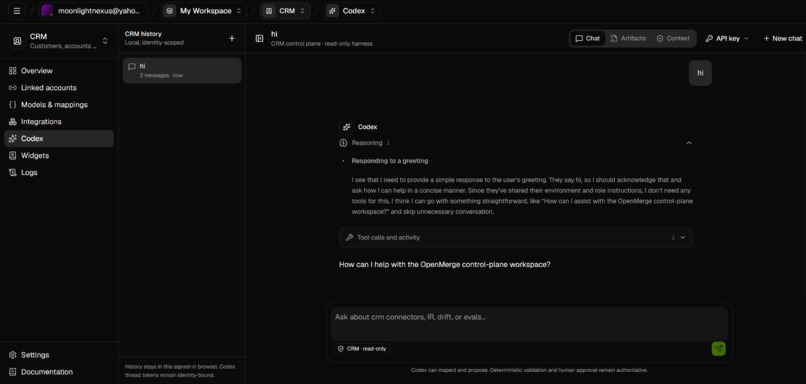Open Models & mappings page
Screen dimensions: 806x384
coord(59,104)
